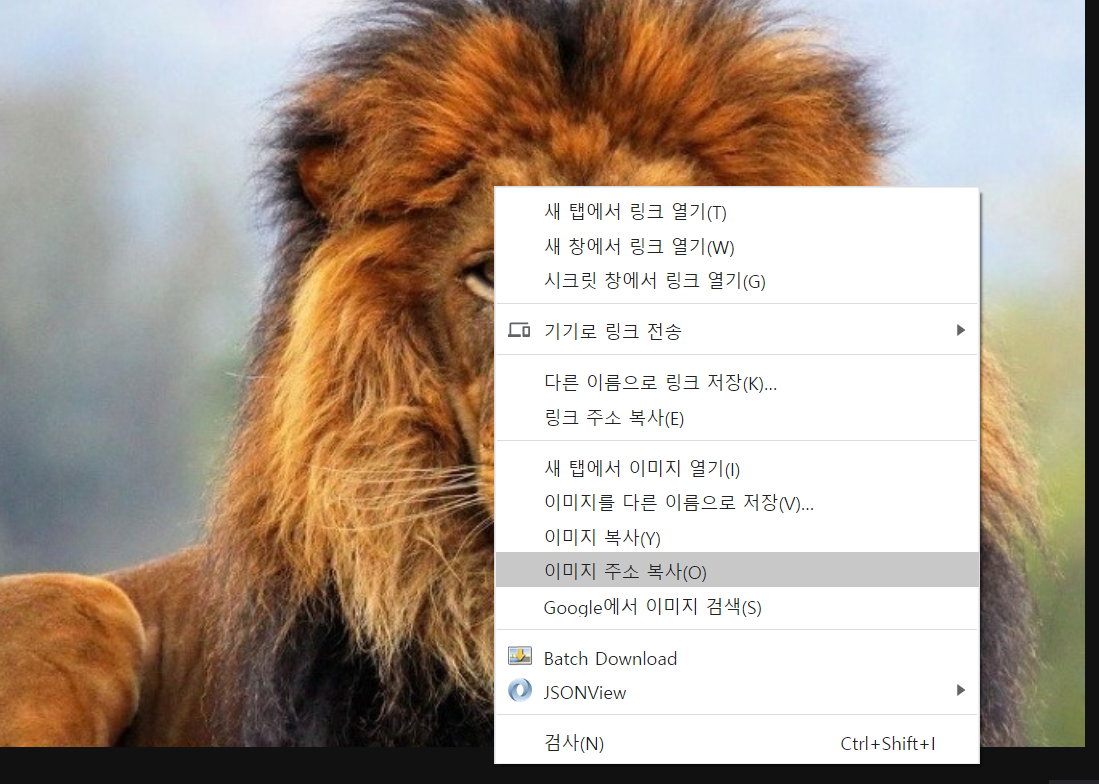Open image in new tab 새 탭에서 이미지 열기(I)

pos(737,468)
